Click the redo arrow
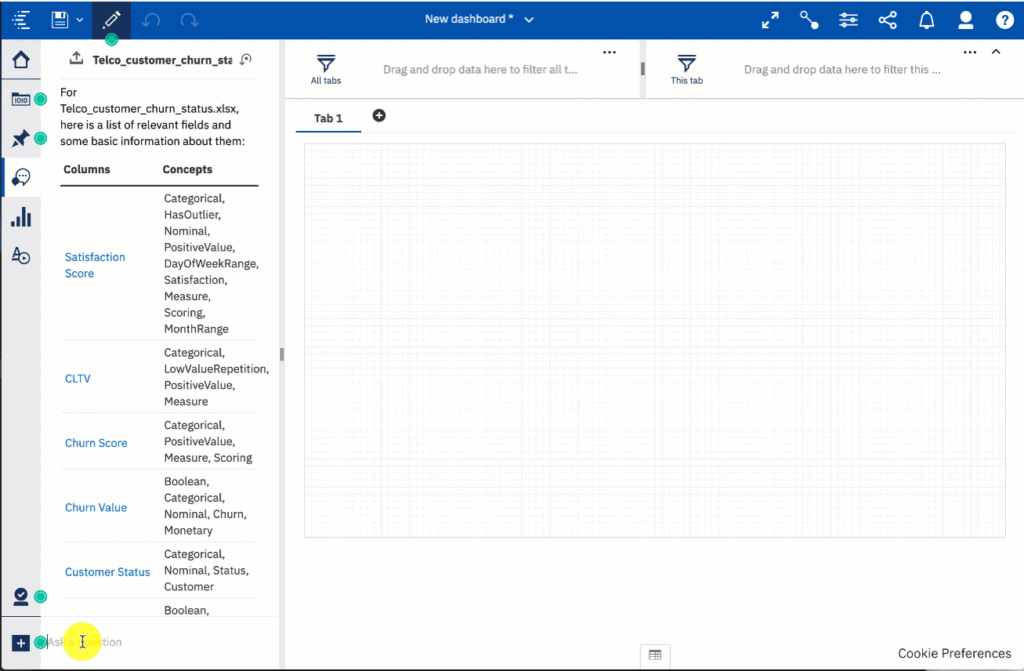Viewport: 1024px width, 671px height. (189, 20)
